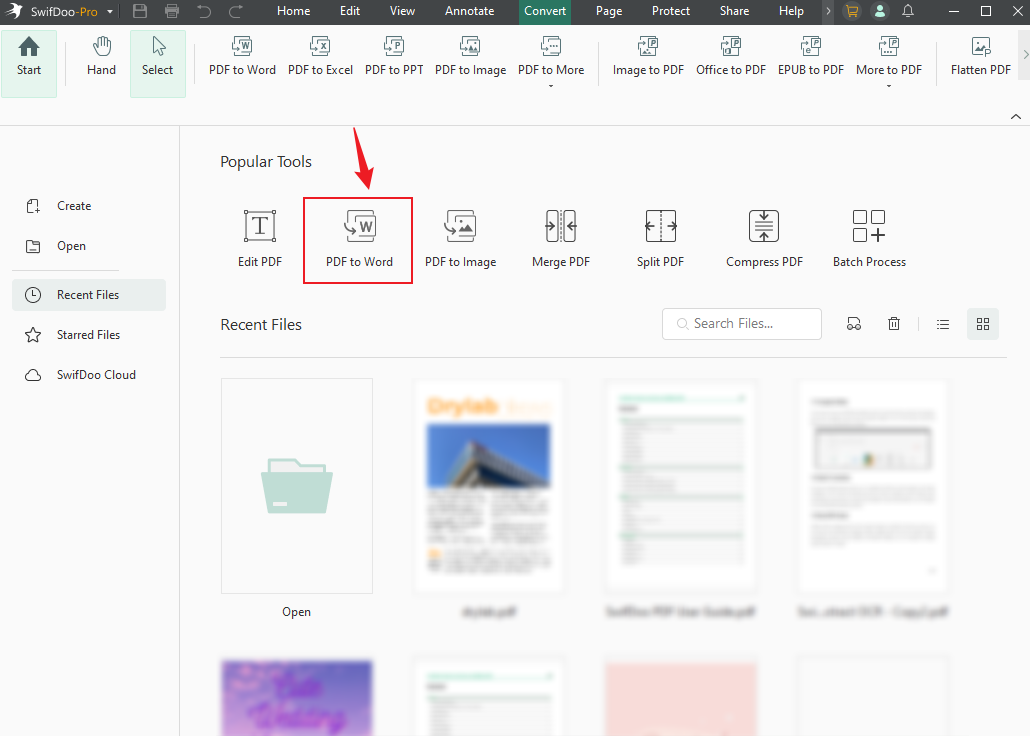The width and height of the screenshot is (1030, 736).
Task: Click Split PDF popular tool
Action: click(x=660, y=239)
